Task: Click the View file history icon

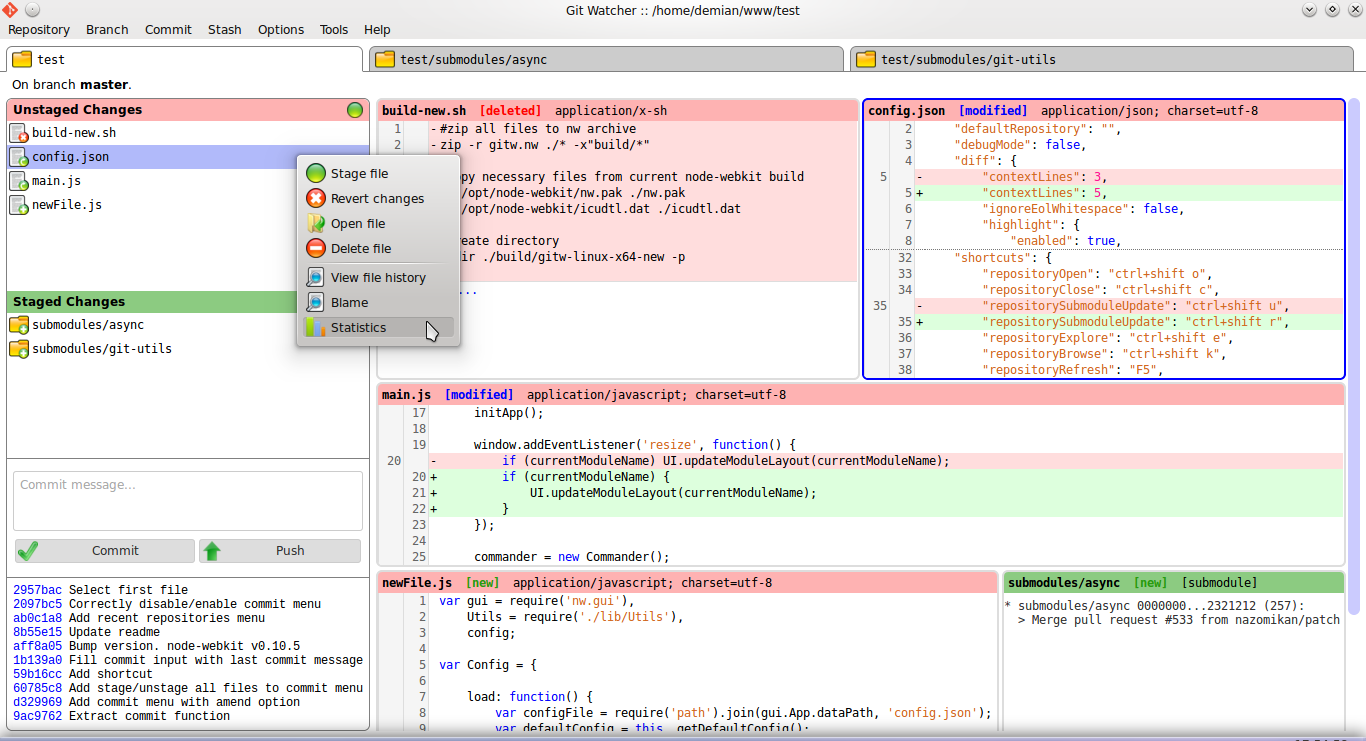Action: (316, 278)
